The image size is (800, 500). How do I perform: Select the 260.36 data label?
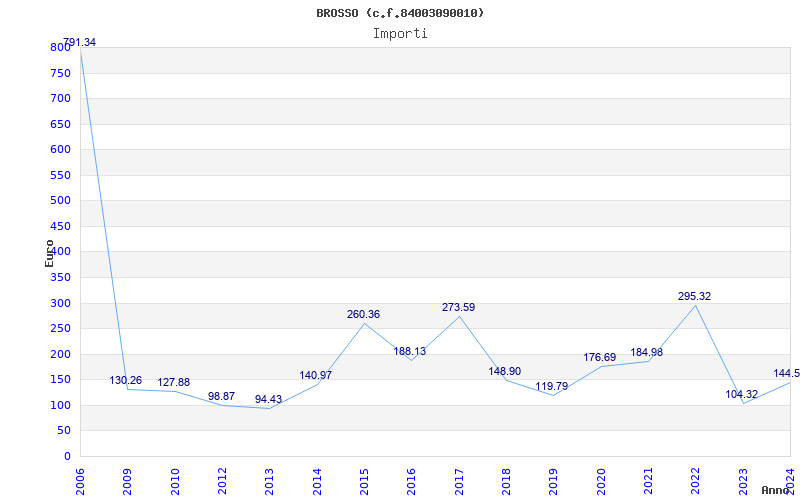point(363,314)
